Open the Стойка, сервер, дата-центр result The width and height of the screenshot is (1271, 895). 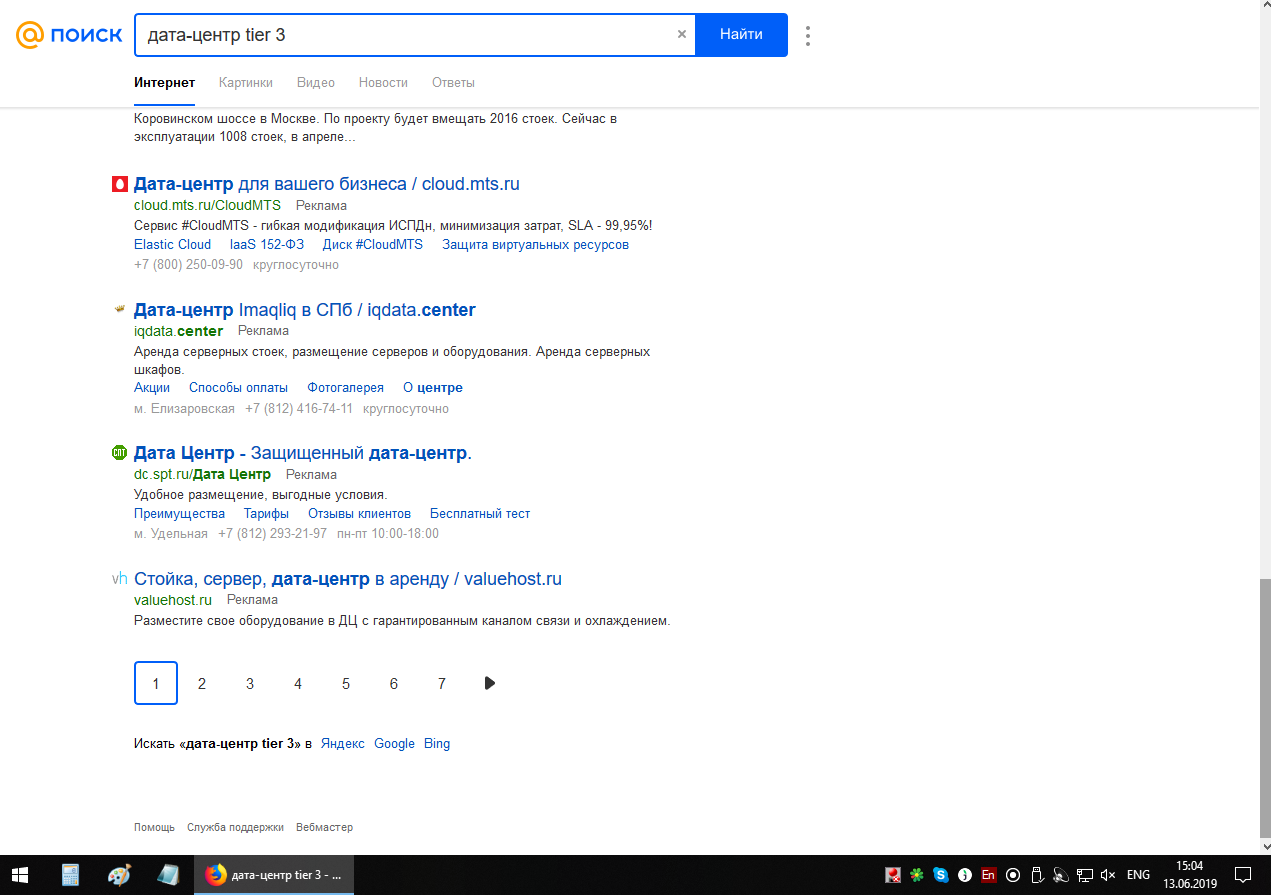348,579
